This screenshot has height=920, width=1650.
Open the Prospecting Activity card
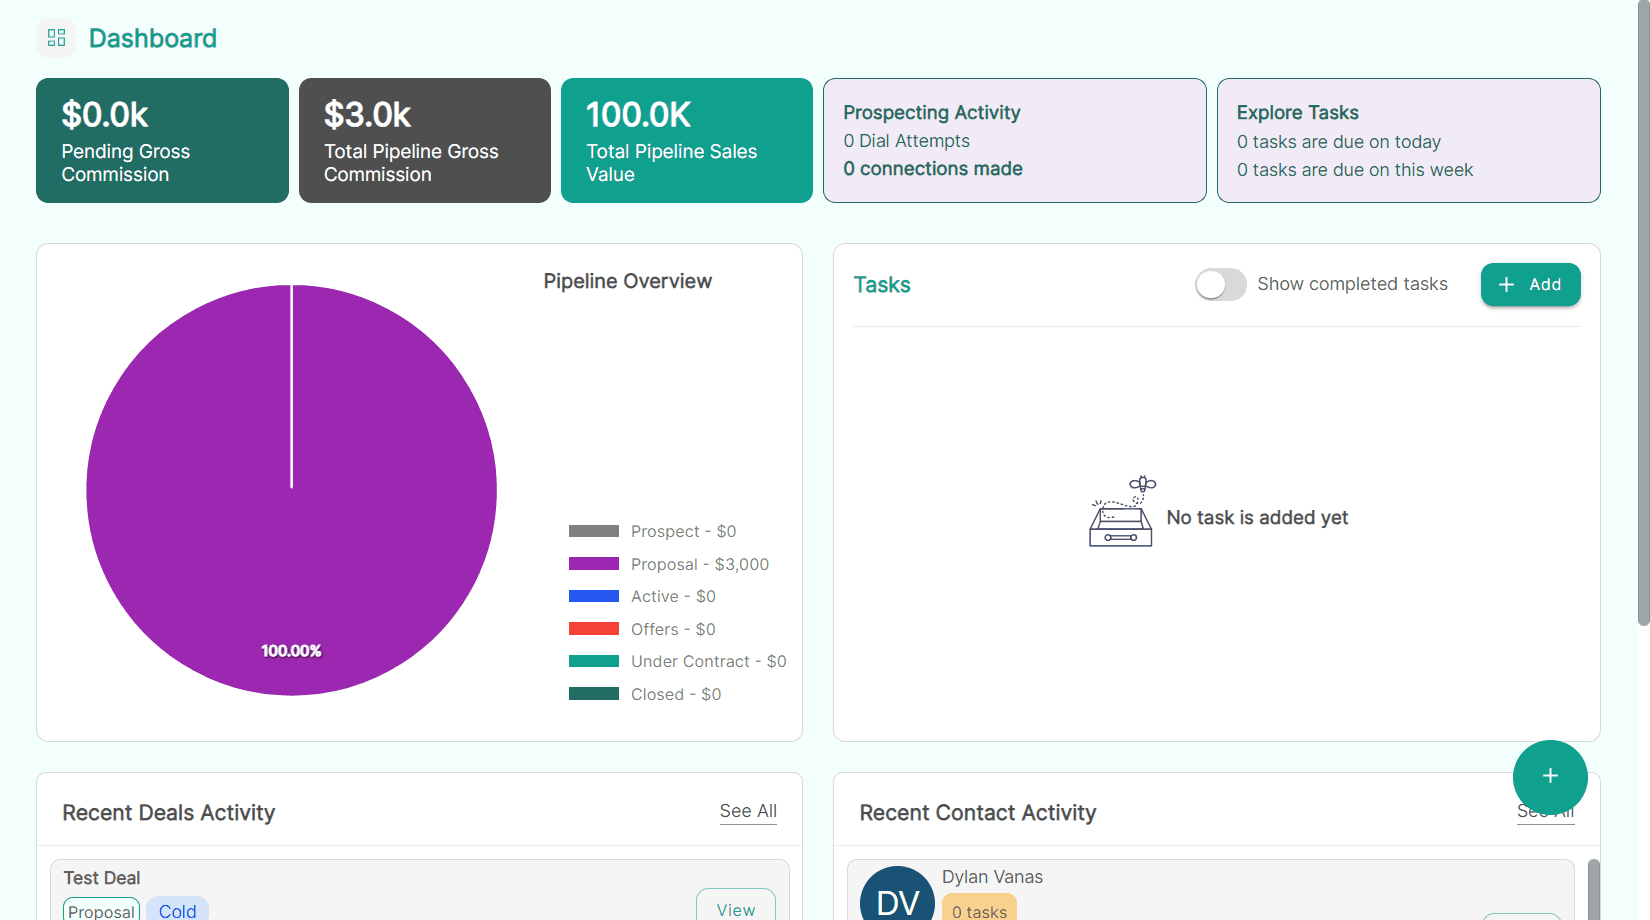(x=1013, y=140)
